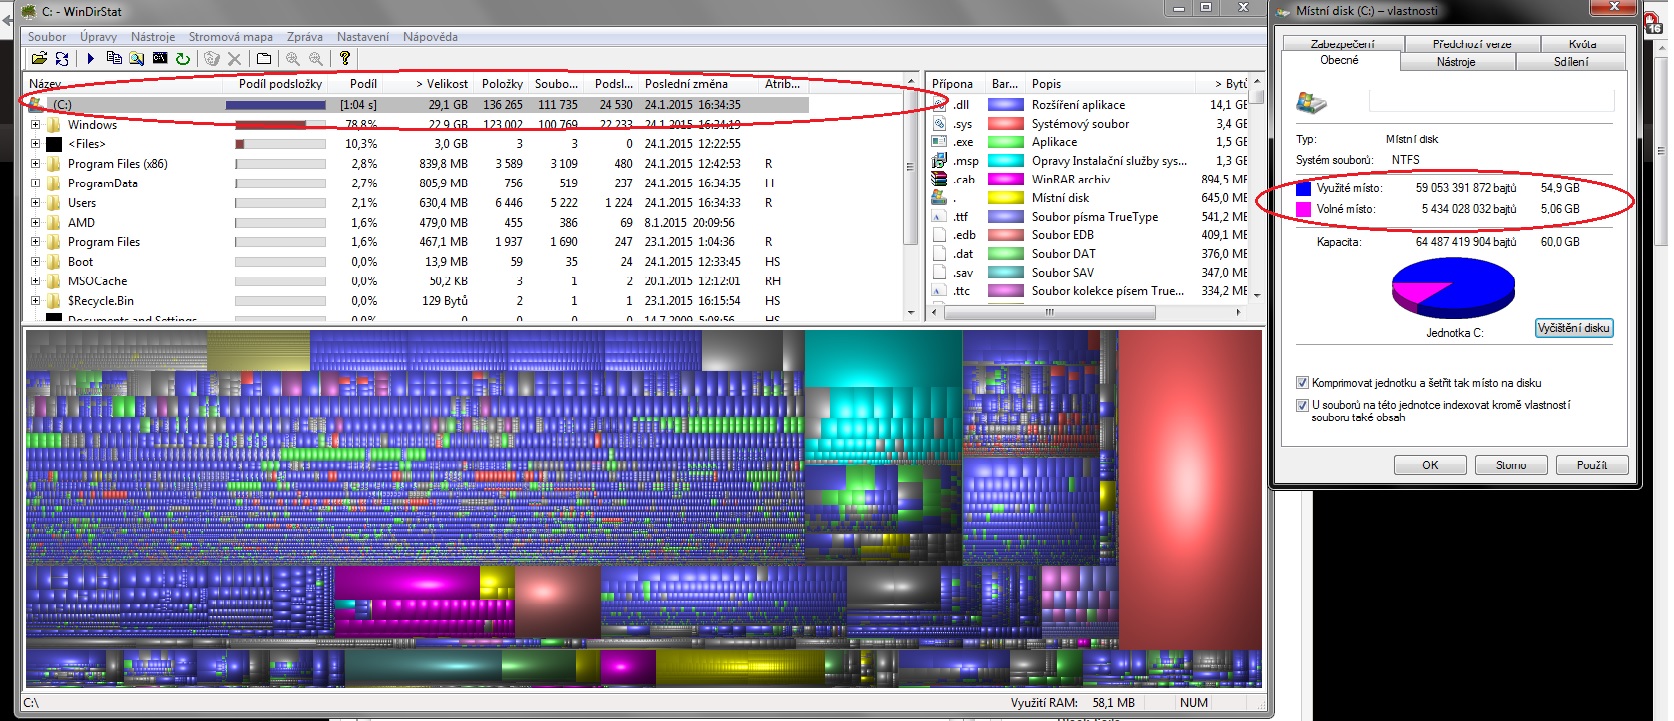
Task: Expand the Users folder tree node
Action: coord(36,203)
